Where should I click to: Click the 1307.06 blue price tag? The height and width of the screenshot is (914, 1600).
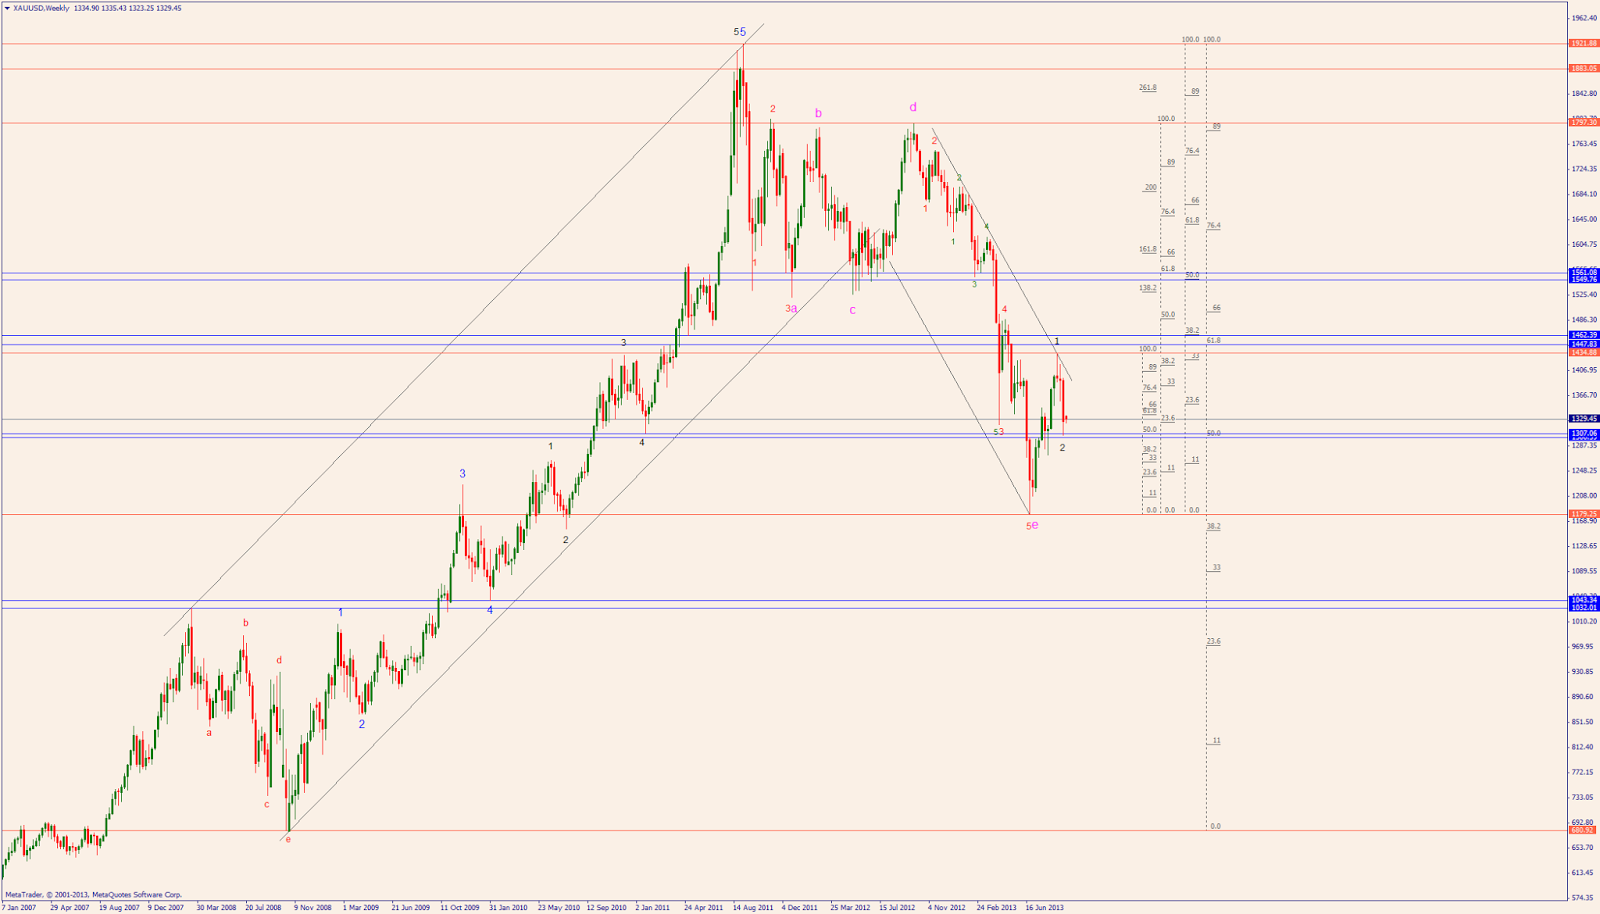[x=1584, y=433]
